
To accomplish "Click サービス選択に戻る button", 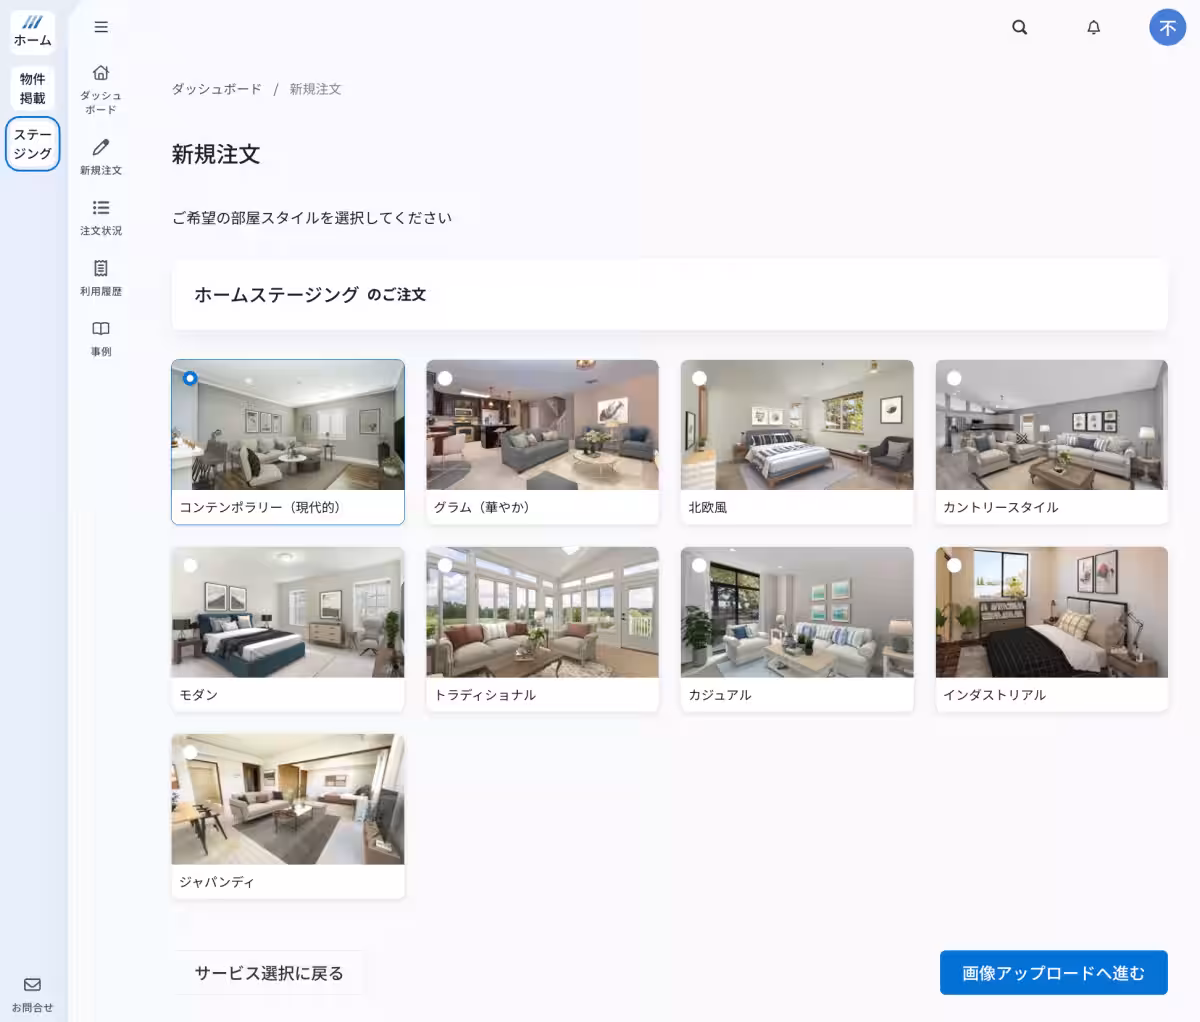I will (268, 973).
